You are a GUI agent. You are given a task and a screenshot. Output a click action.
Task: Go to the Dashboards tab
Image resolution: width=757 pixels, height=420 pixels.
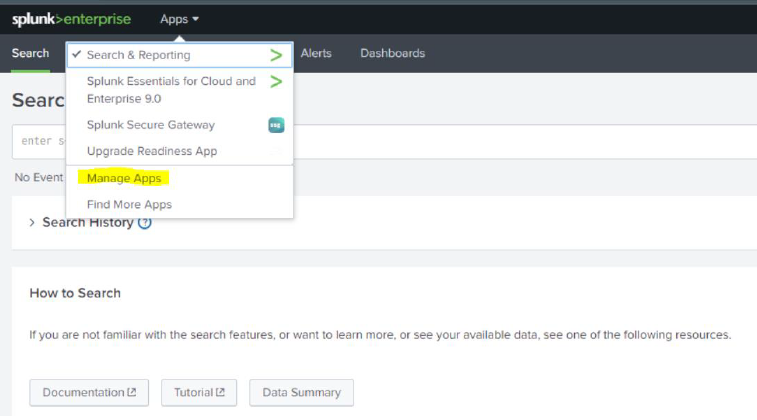(x=392, y=53)
